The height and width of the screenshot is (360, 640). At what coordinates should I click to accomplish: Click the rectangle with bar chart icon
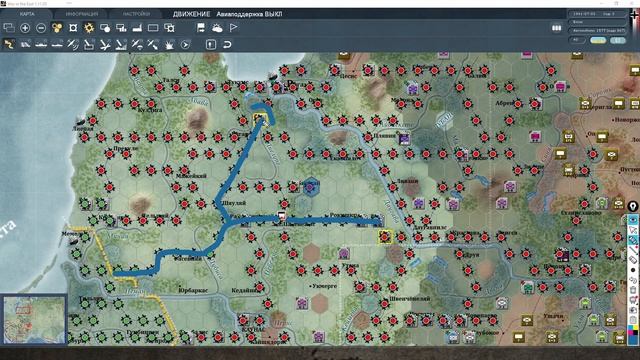pyautogui.click(x=121, y=28)
